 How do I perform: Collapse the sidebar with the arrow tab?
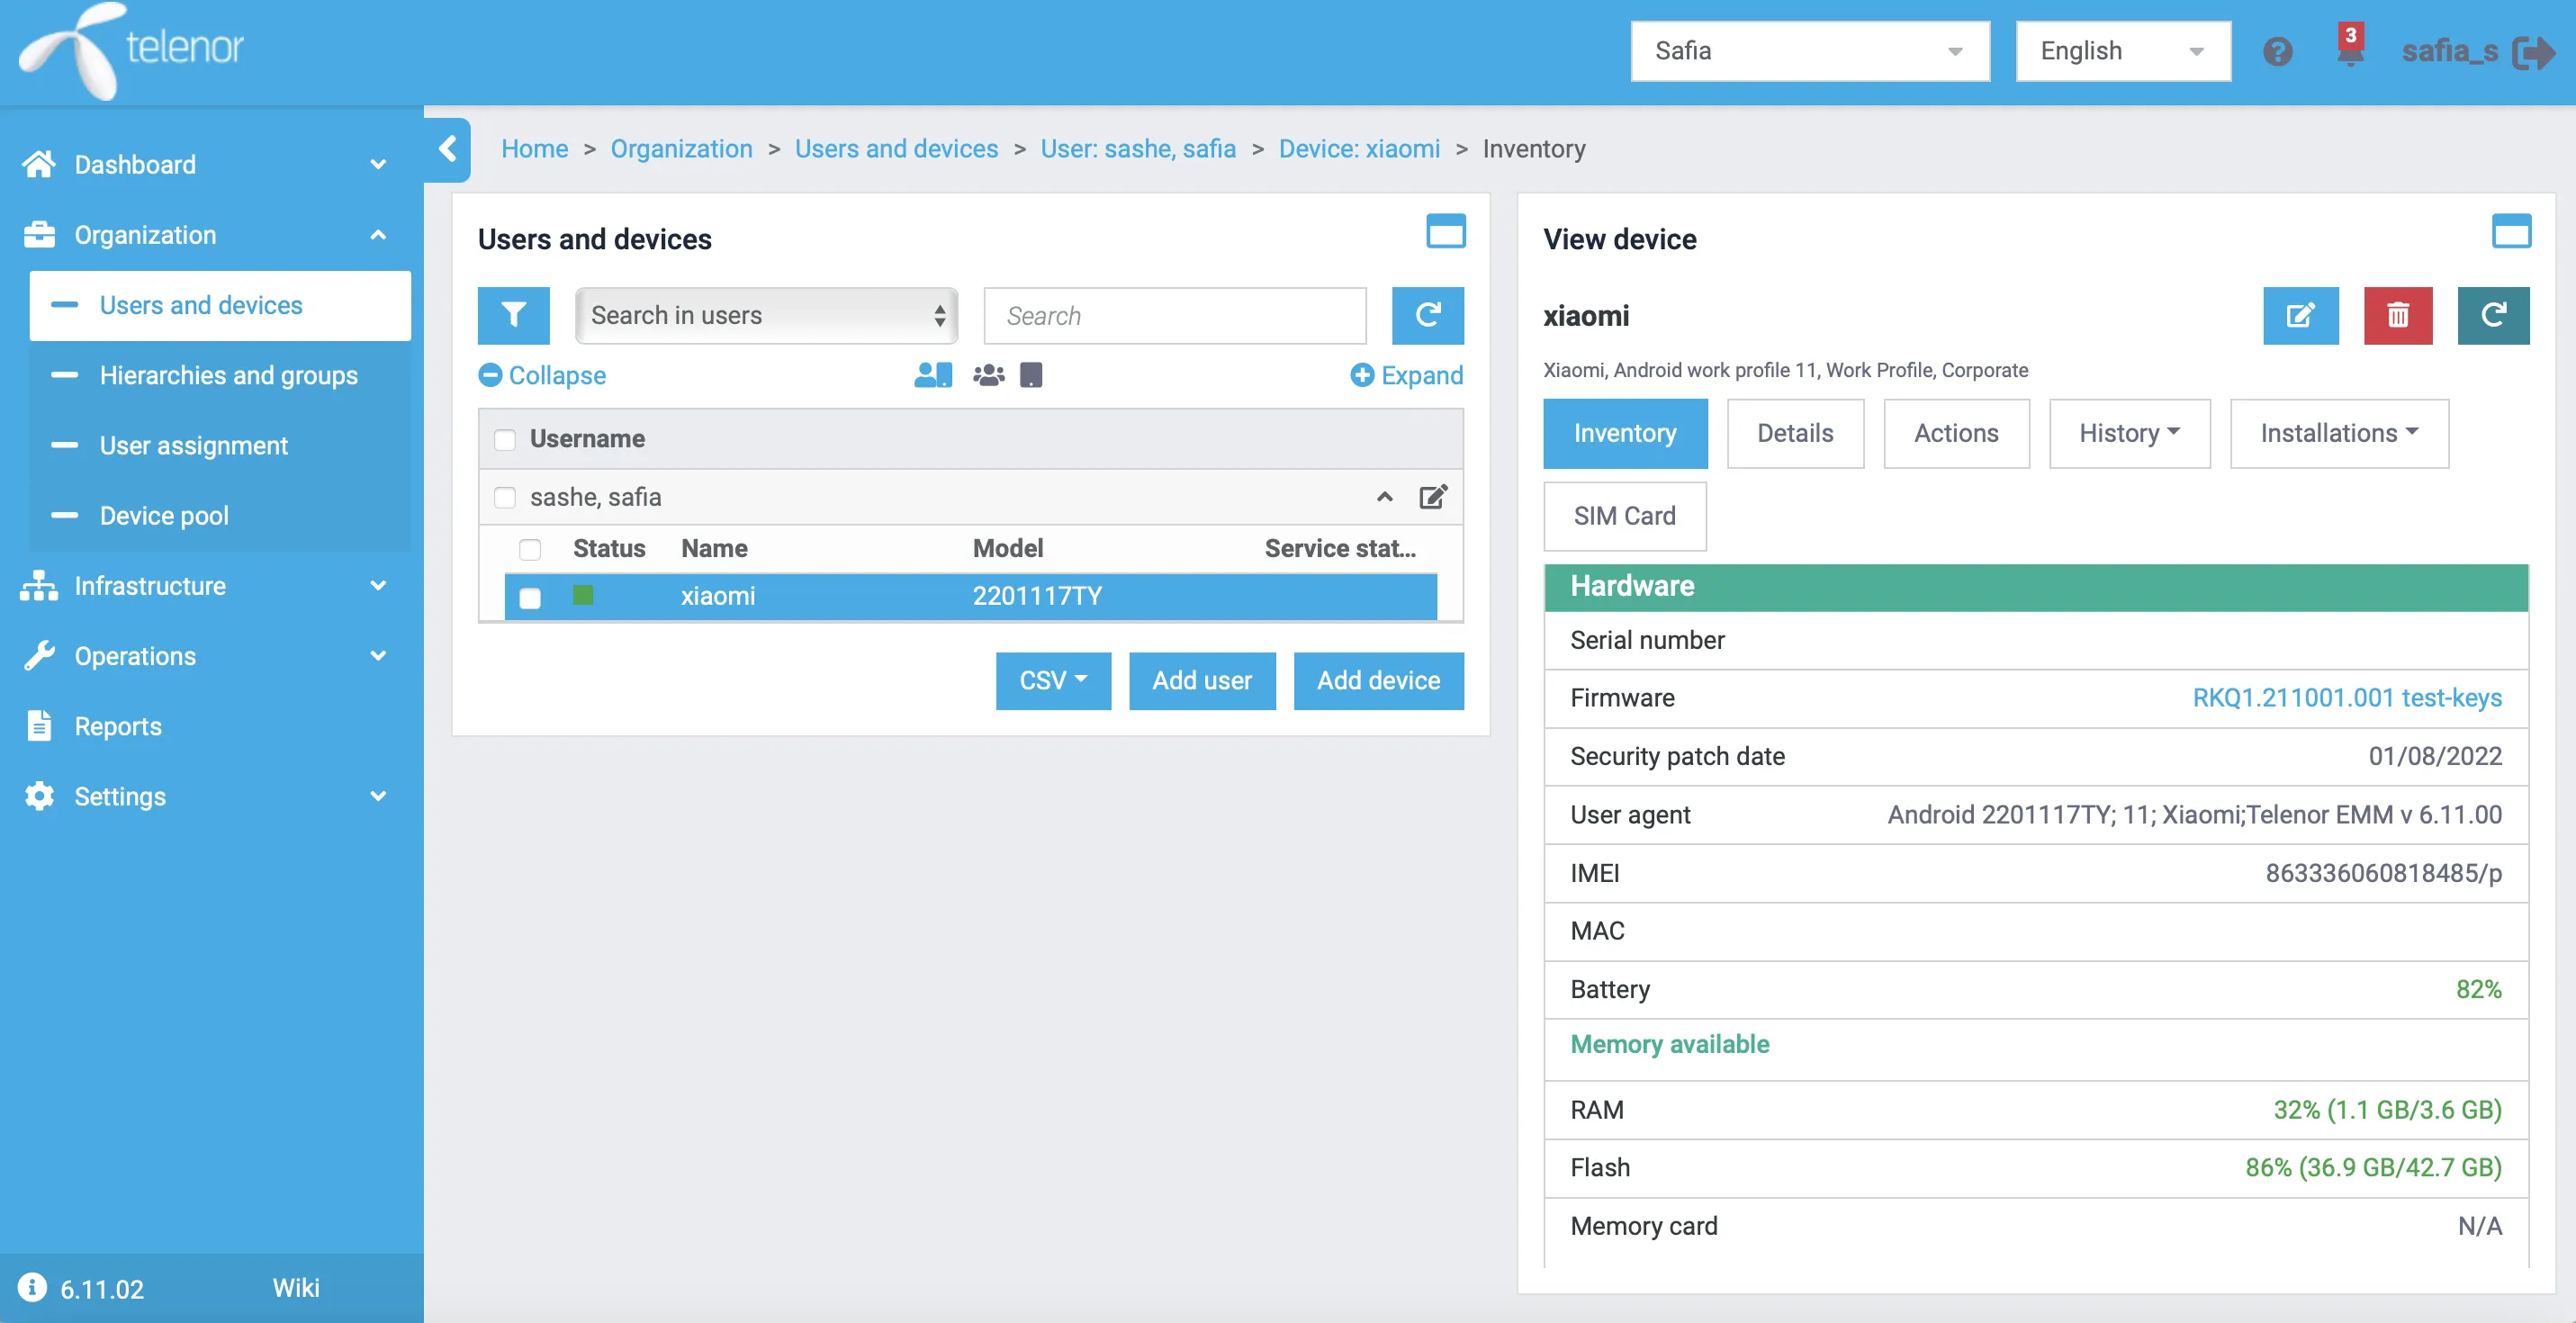click(447, 150)
